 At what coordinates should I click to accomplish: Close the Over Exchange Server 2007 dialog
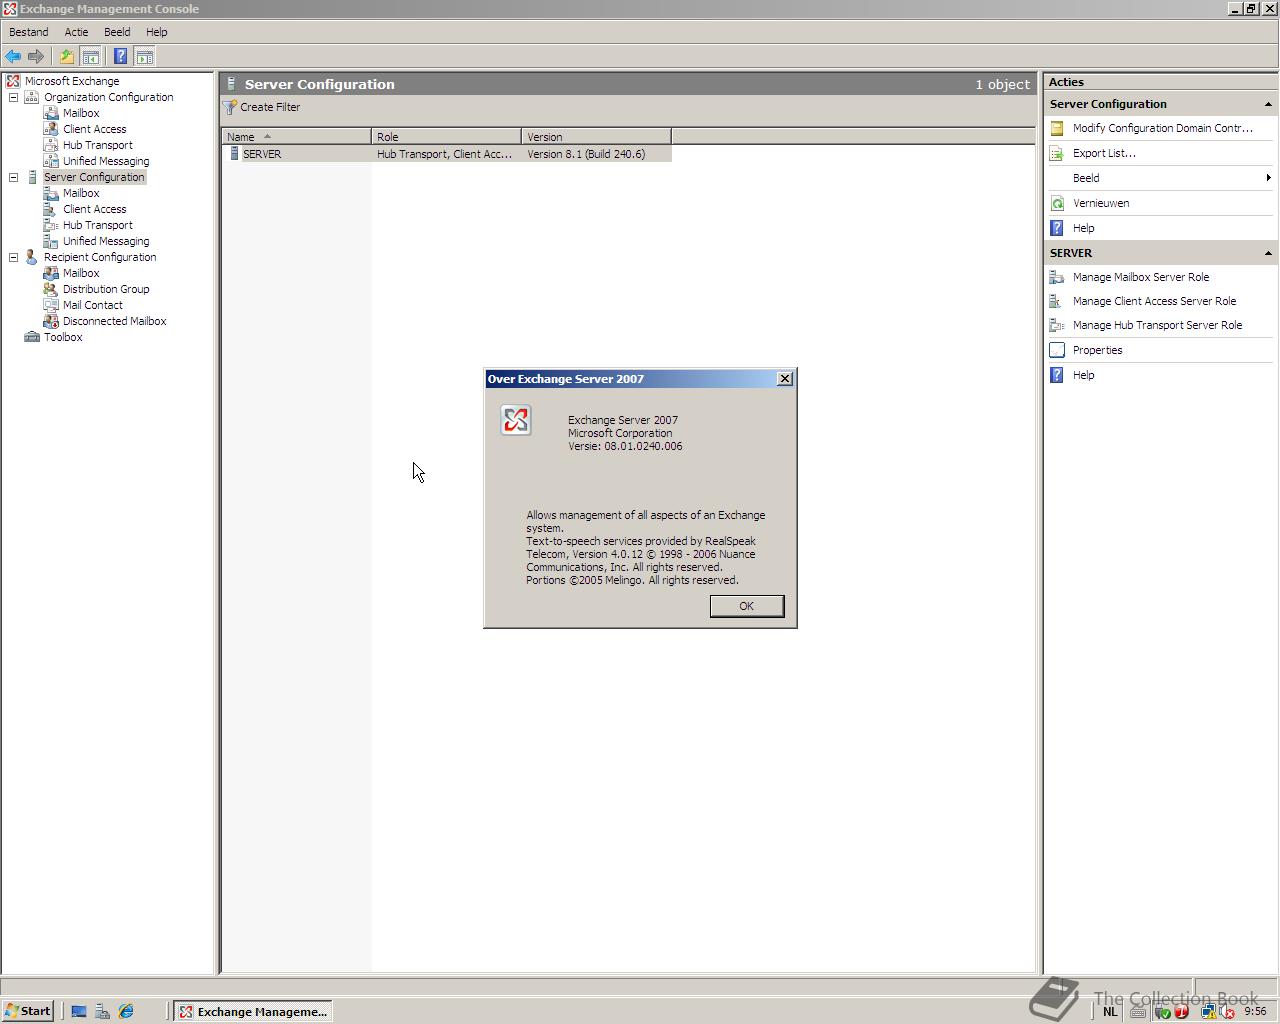(785, 378)
